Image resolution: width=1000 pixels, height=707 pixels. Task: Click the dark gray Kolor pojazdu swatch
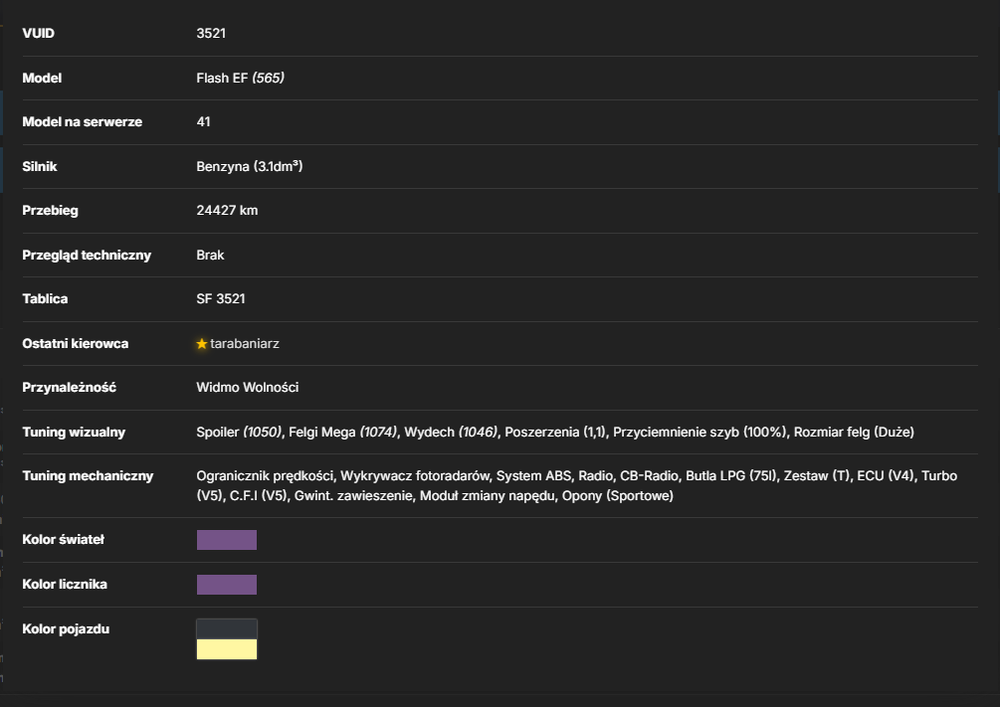coord(226,629)
